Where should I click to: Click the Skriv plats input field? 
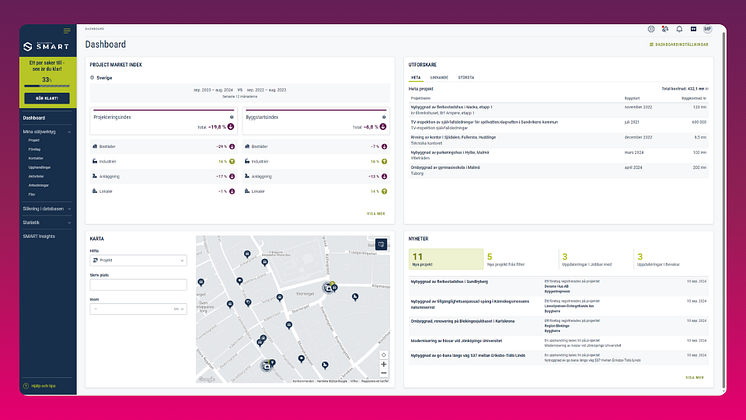click(138, 285)
